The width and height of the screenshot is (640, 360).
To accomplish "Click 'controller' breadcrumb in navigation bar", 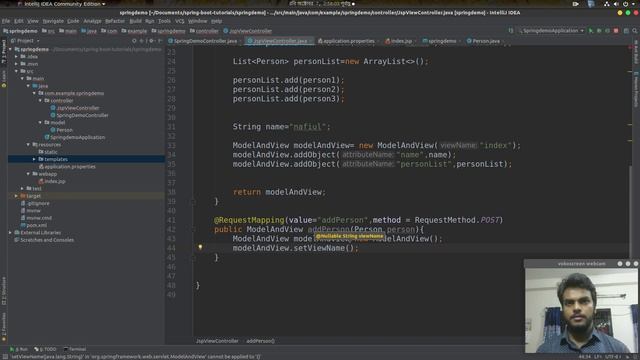I will tap(204, 31).
